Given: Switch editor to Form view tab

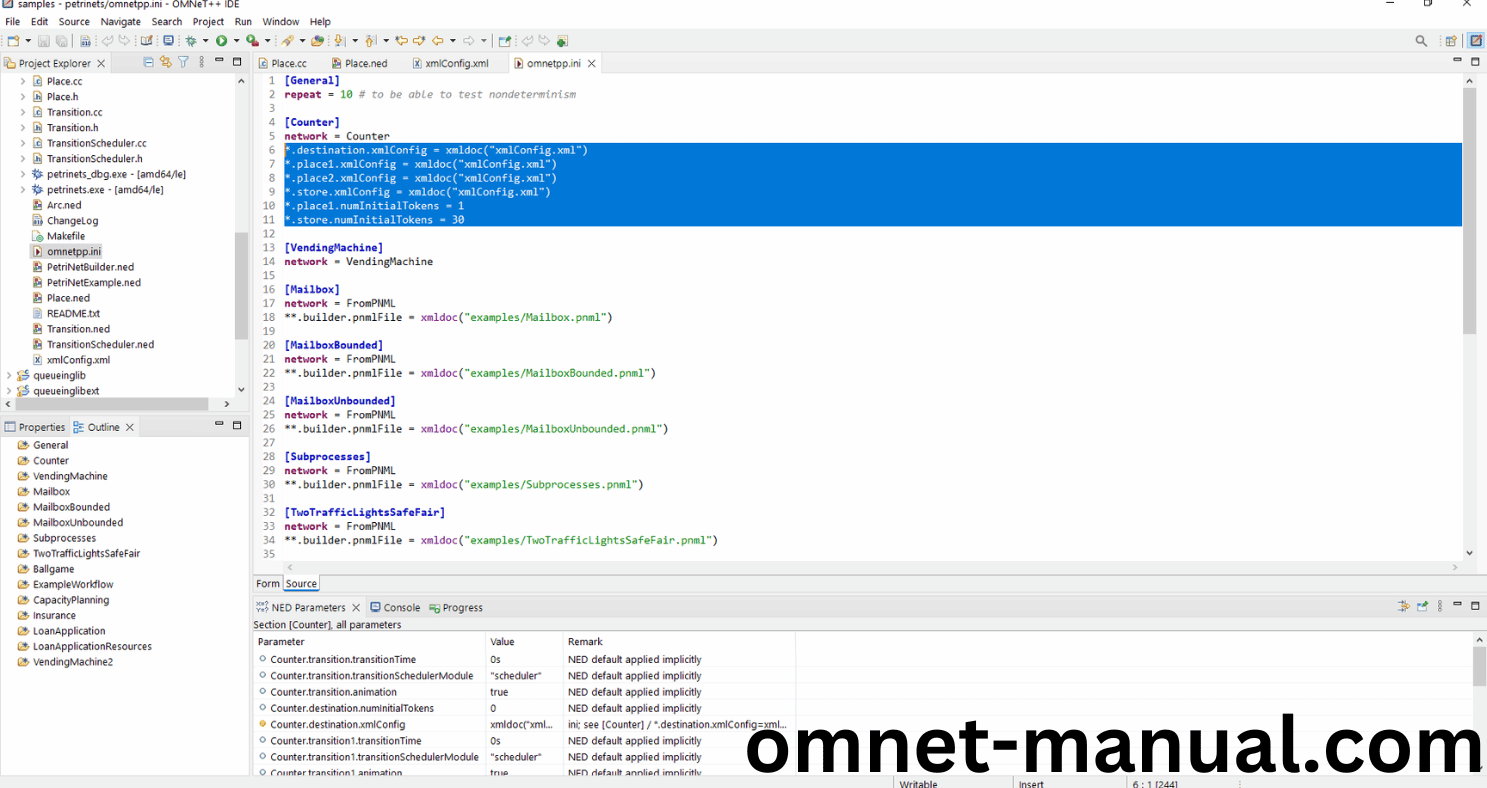Looking at the screenshot, I should [267, 584].
